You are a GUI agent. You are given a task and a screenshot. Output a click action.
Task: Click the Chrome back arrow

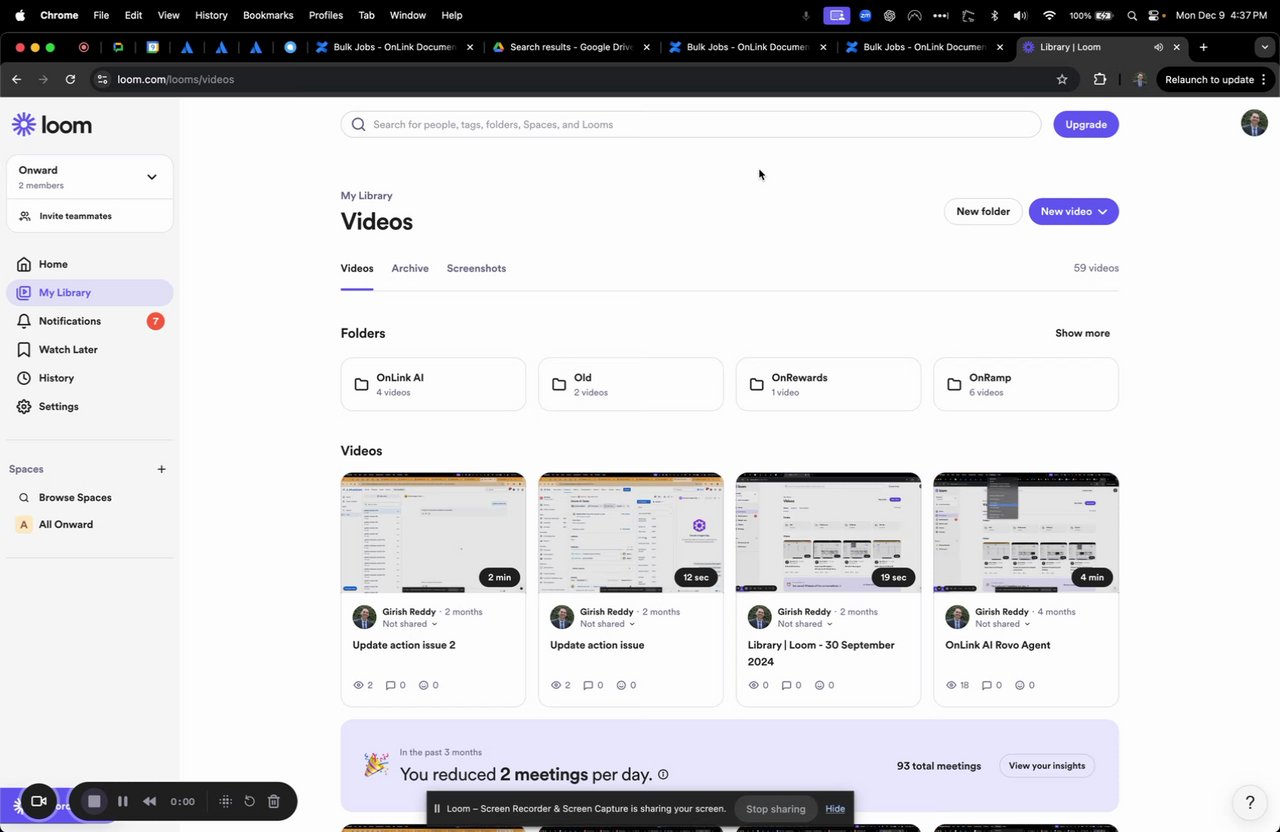[x=16, y=79]
